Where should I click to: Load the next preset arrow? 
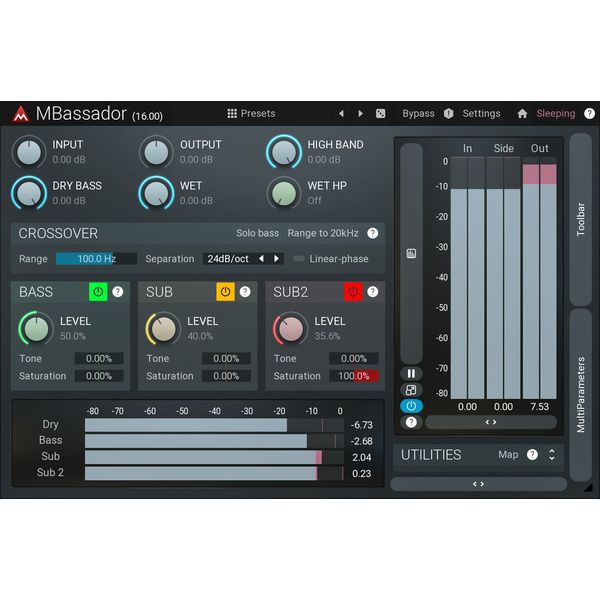(360, 114)
